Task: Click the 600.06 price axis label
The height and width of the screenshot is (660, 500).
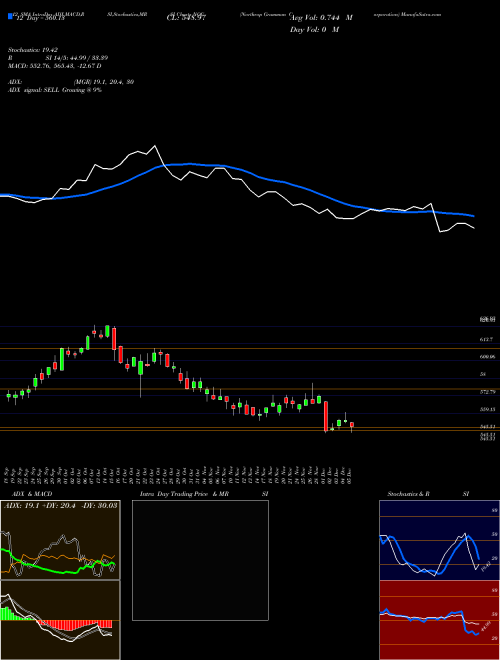Action: point(488,357)
